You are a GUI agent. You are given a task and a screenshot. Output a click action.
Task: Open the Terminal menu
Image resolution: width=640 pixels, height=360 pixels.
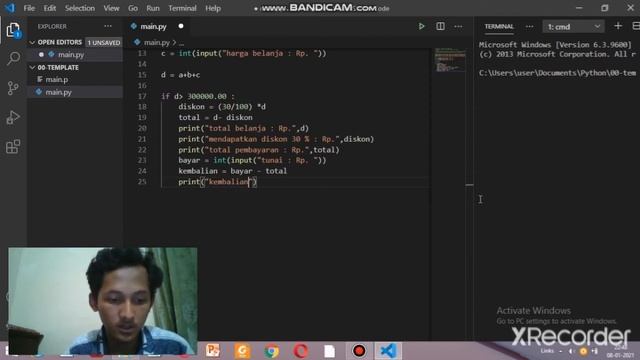point(182,8)
